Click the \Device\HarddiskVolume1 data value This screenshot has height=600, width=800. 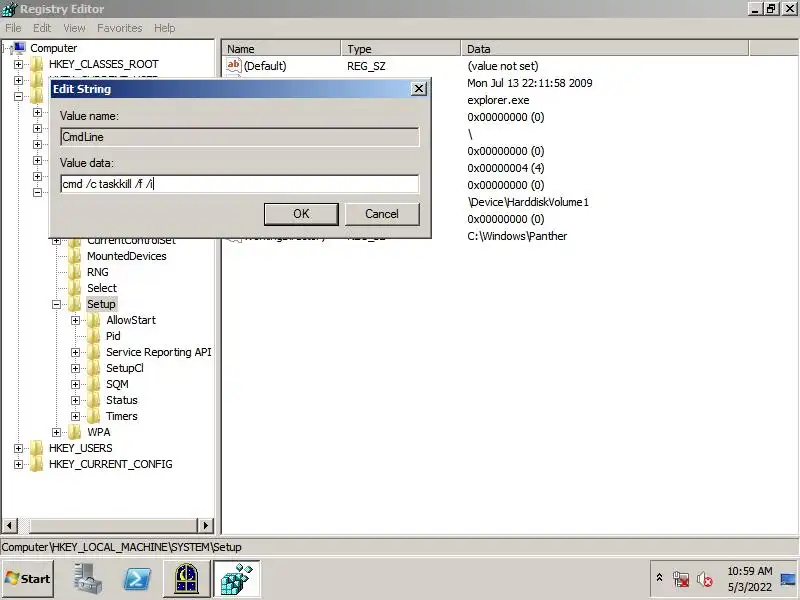528,202
